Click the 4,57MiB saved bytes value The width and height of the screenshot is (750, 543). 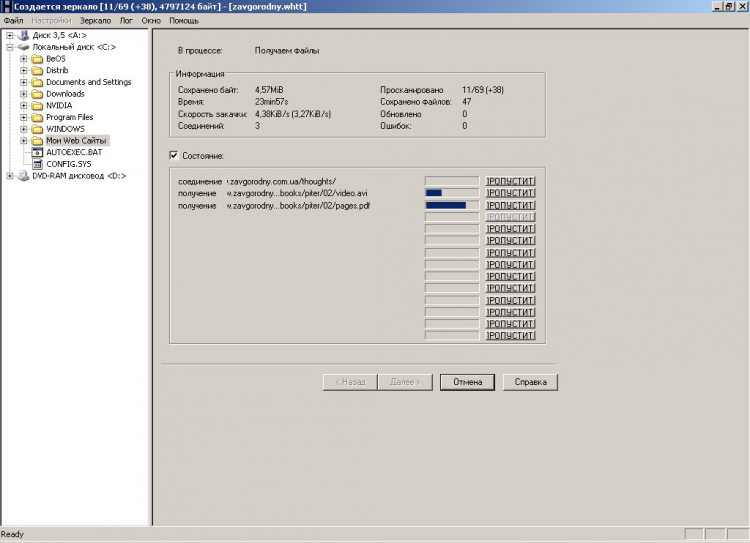point(269,90)
